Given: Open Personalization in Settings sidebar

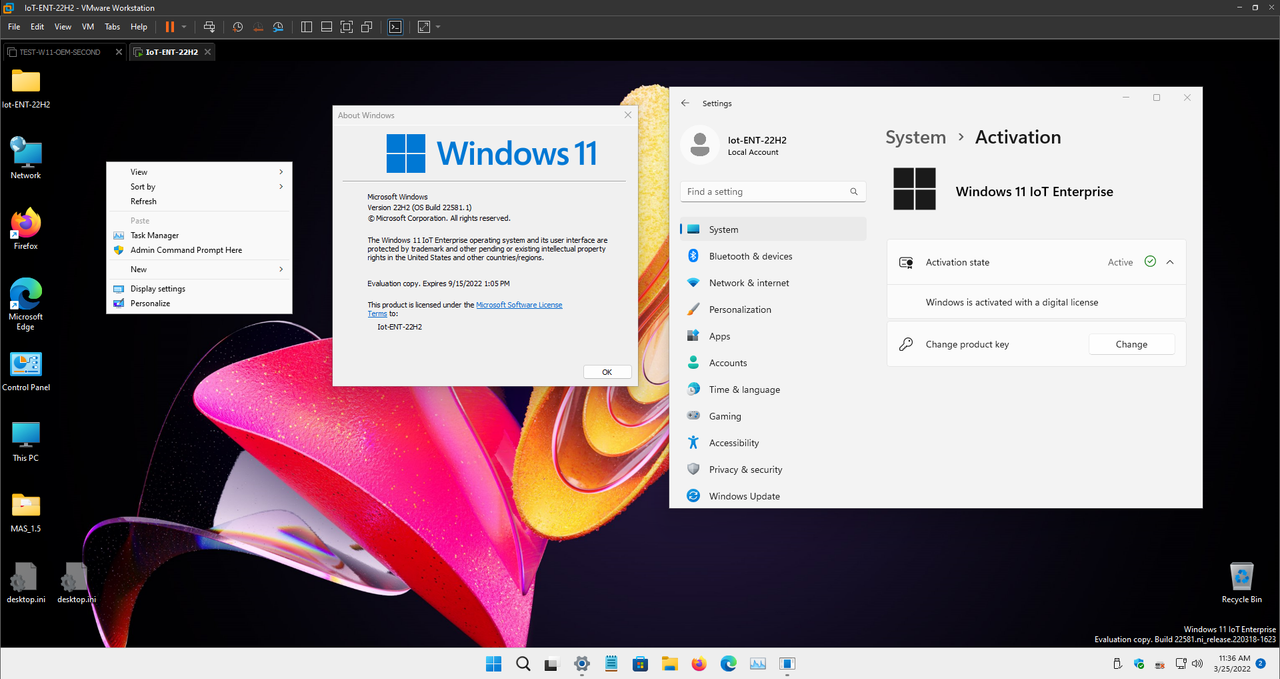Looking at the screenshot, I should tap(773, 309).
